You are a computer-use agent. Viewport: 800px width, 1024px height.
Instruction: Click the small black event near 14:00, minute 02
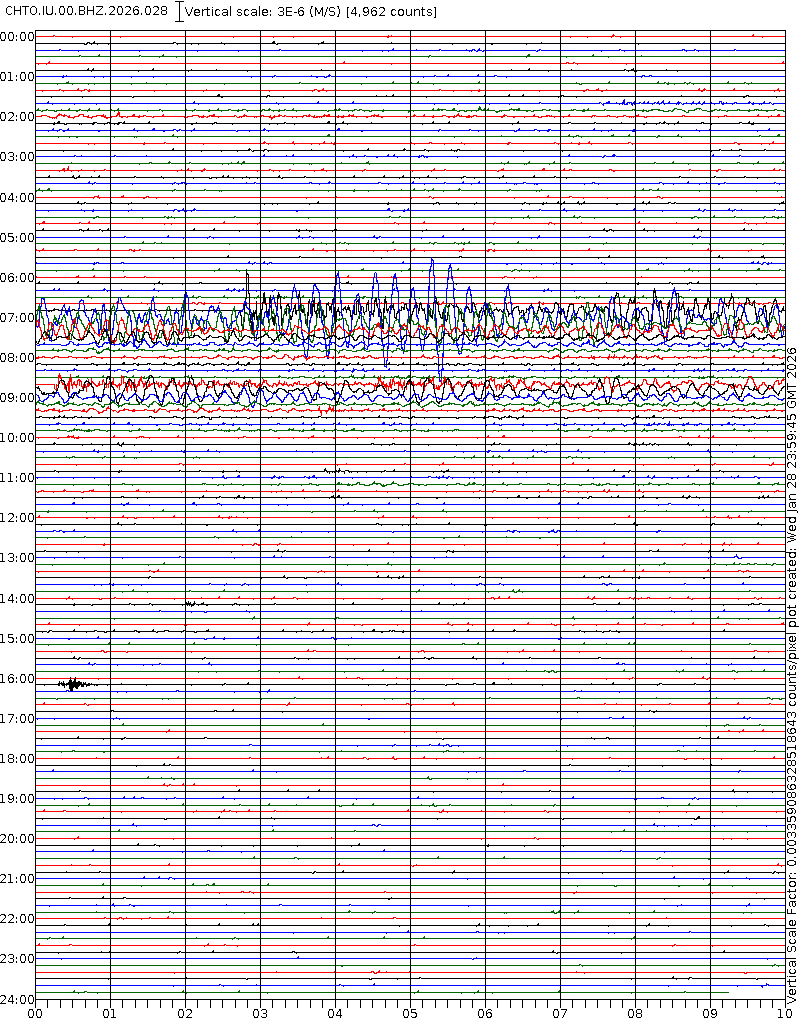(194, 604)
